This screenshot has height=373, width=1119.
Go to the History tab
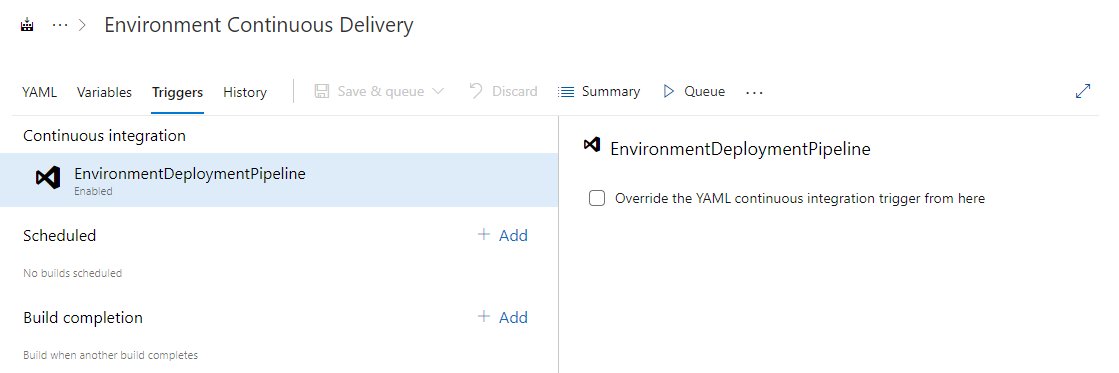(x=245, y=92)
